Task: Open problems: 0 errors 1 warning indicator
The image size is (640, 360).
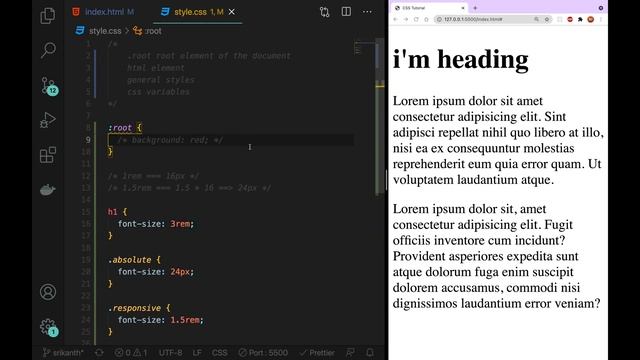Action: [131, 353]
